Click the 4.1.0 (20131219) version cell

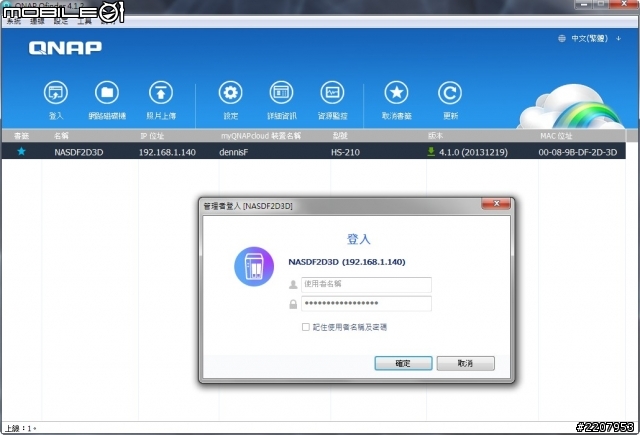click(x=473, y=152)
